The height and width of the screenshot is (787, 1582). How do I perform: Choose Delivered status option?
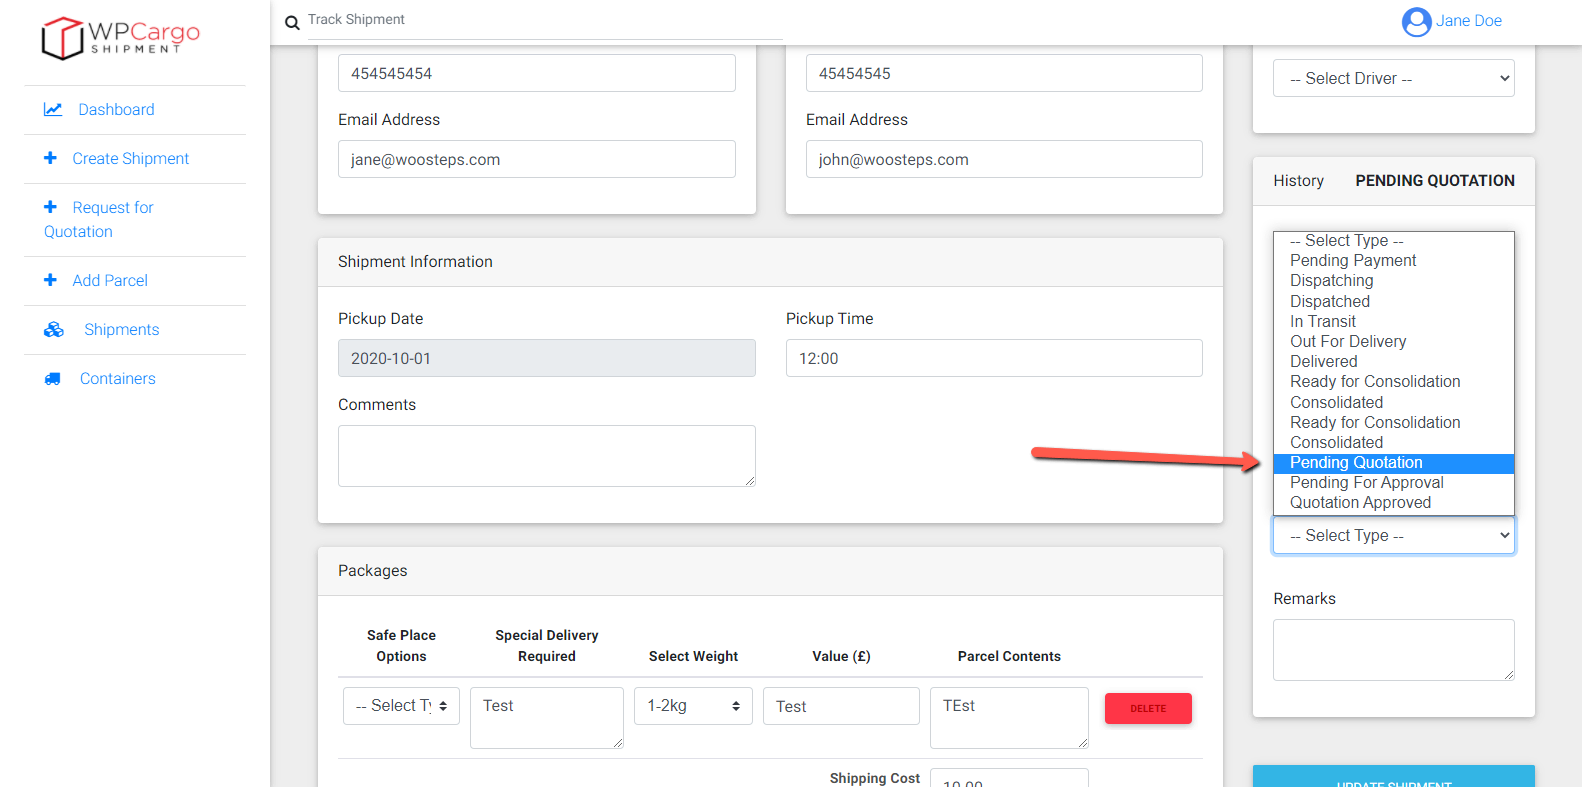click(1393, 361)
